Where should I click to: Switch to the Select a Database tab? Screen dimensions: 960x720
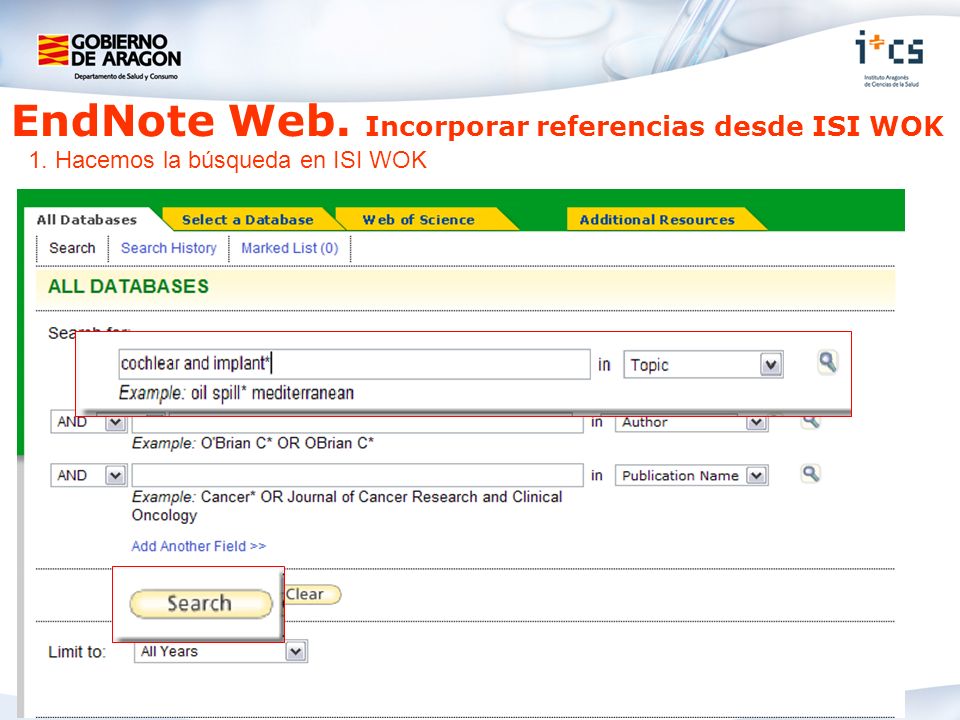pos(247,220)
